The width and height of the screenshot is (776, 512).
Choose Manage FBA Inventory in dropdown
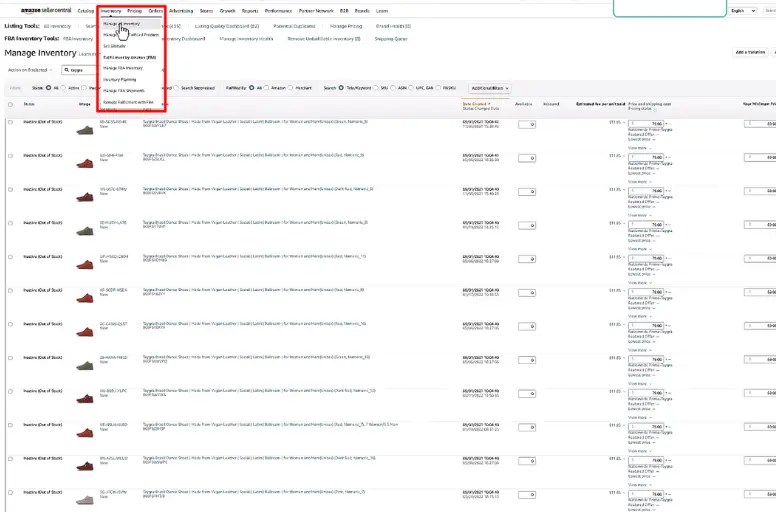click(123, 68)
